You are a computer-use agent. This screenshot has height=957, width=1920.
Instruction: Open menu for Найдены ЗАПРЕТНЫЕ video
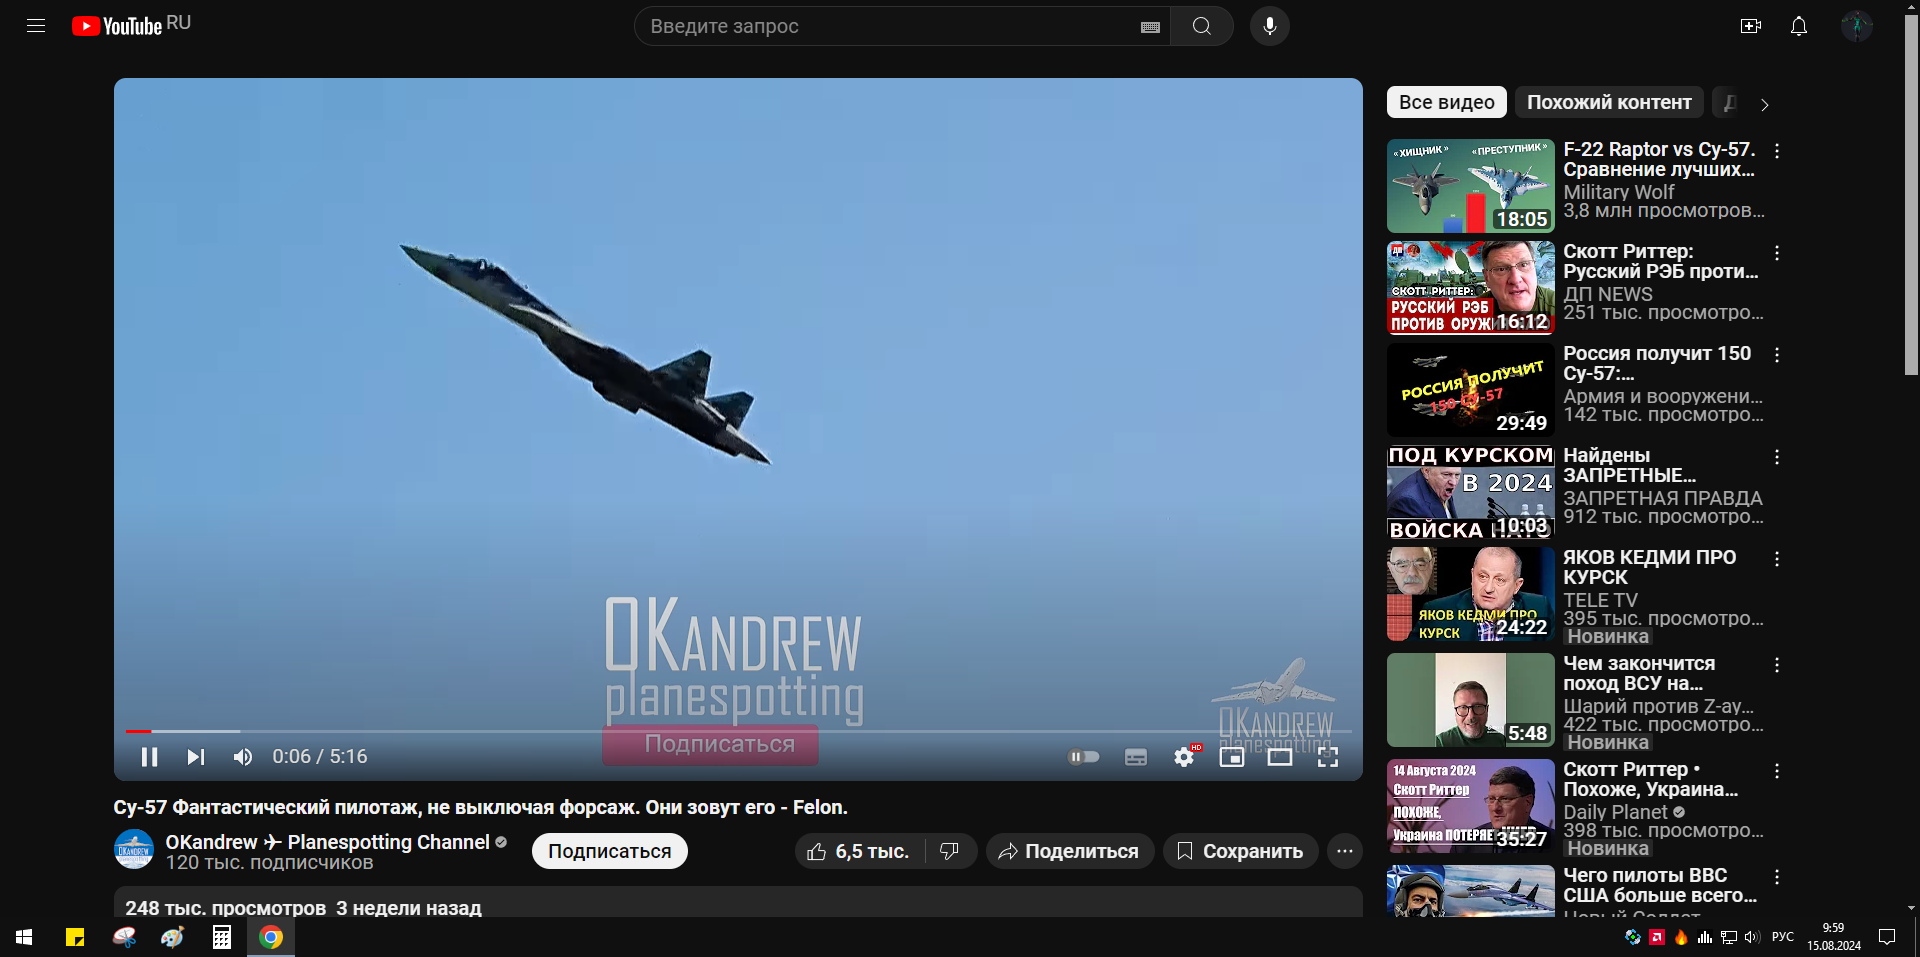click(x=1777, y=457)
